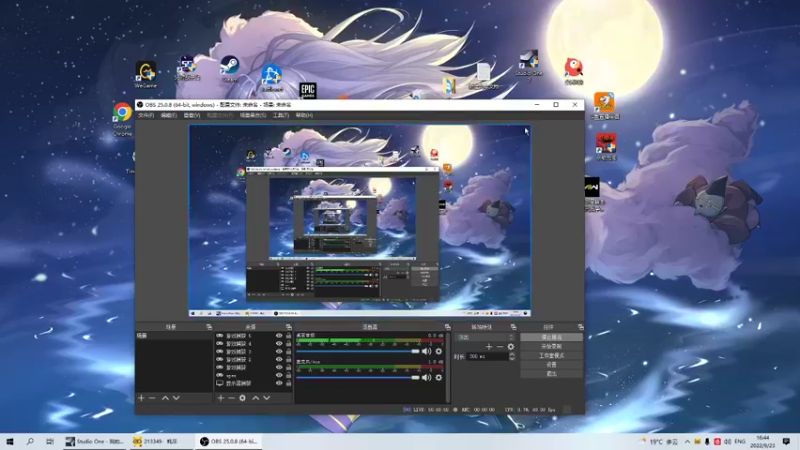The image size is (800, 450).
Task: Open the Help menu in OBS
Action: (x=304, y=115)
